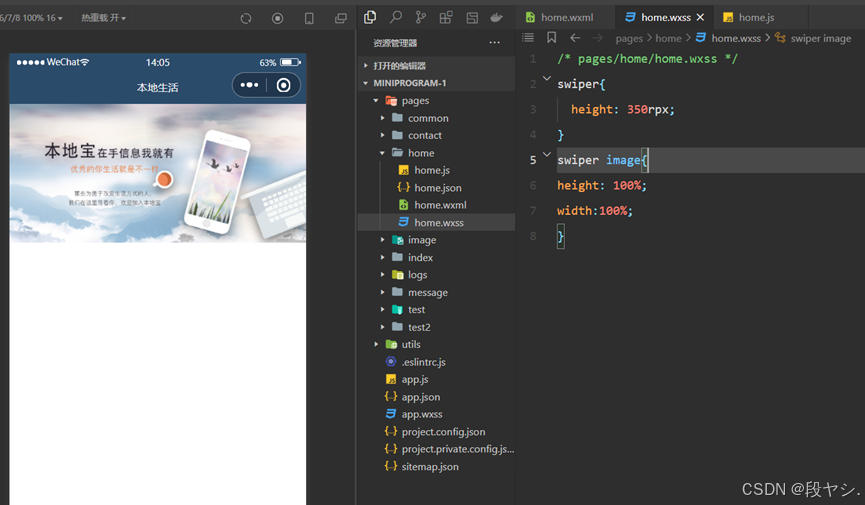865x505 pixels.
Task: Click the explorer more actions ellipsis
Action: tap(494, 42)
